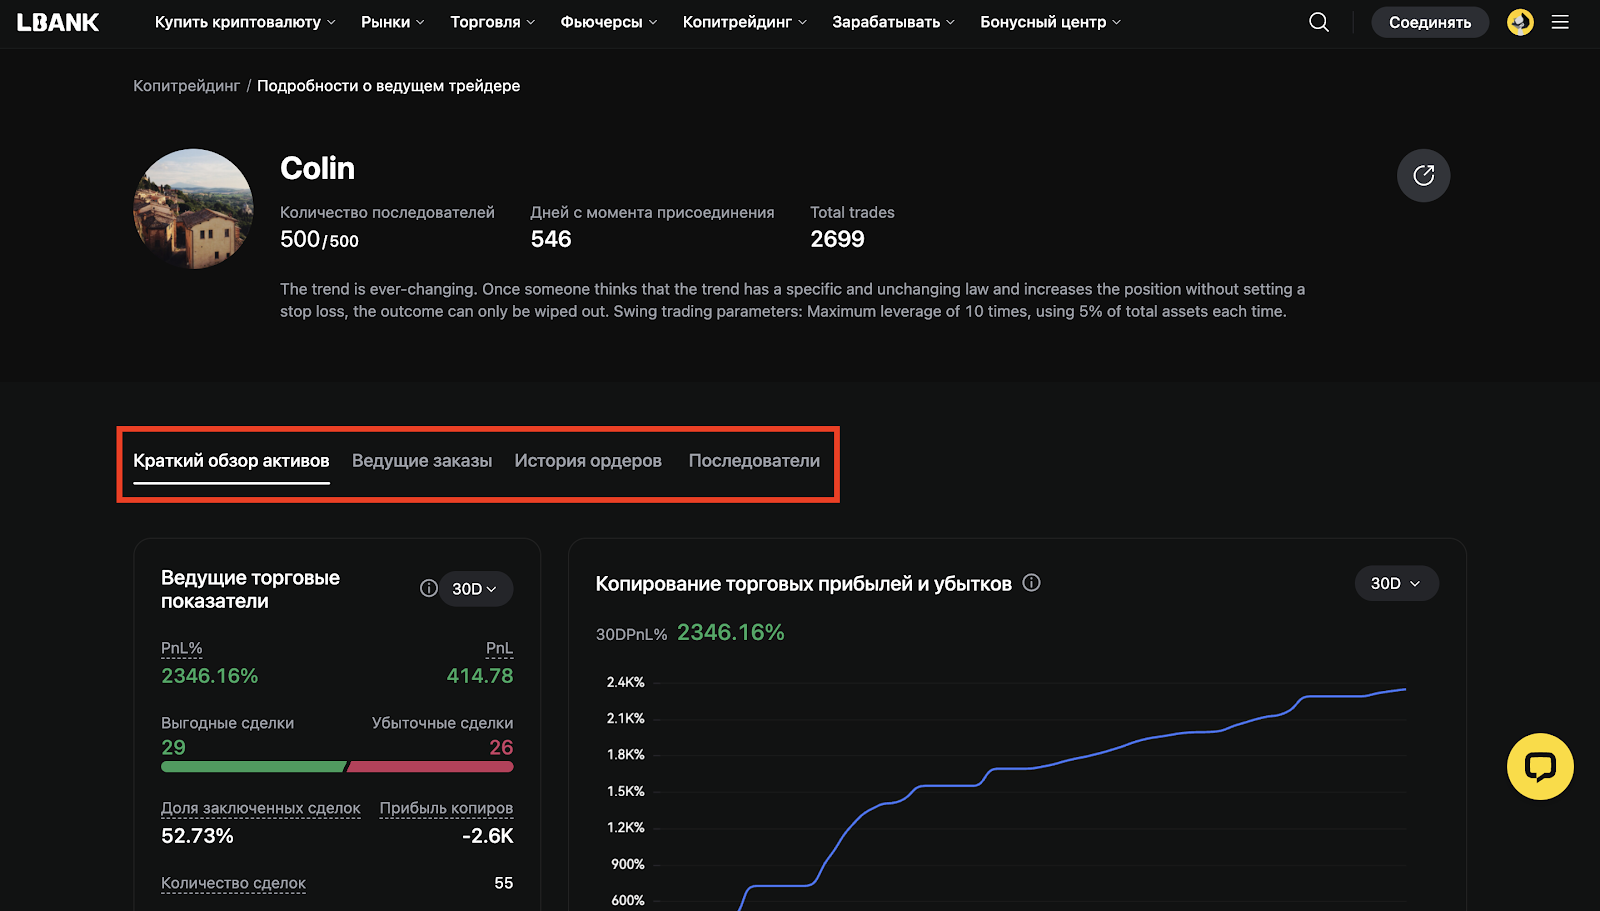The height and width of the screenshot is (911, 1600).
Task: Click the -2.6K copier profit value
Action: [x=488, y=836]
